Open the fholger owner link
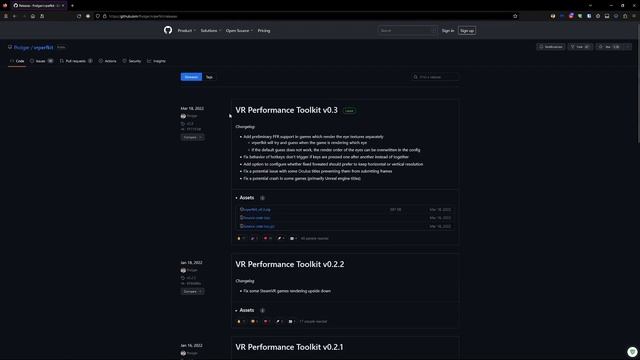Viewport: 640px width, 360px height. (x=22, y=47)
